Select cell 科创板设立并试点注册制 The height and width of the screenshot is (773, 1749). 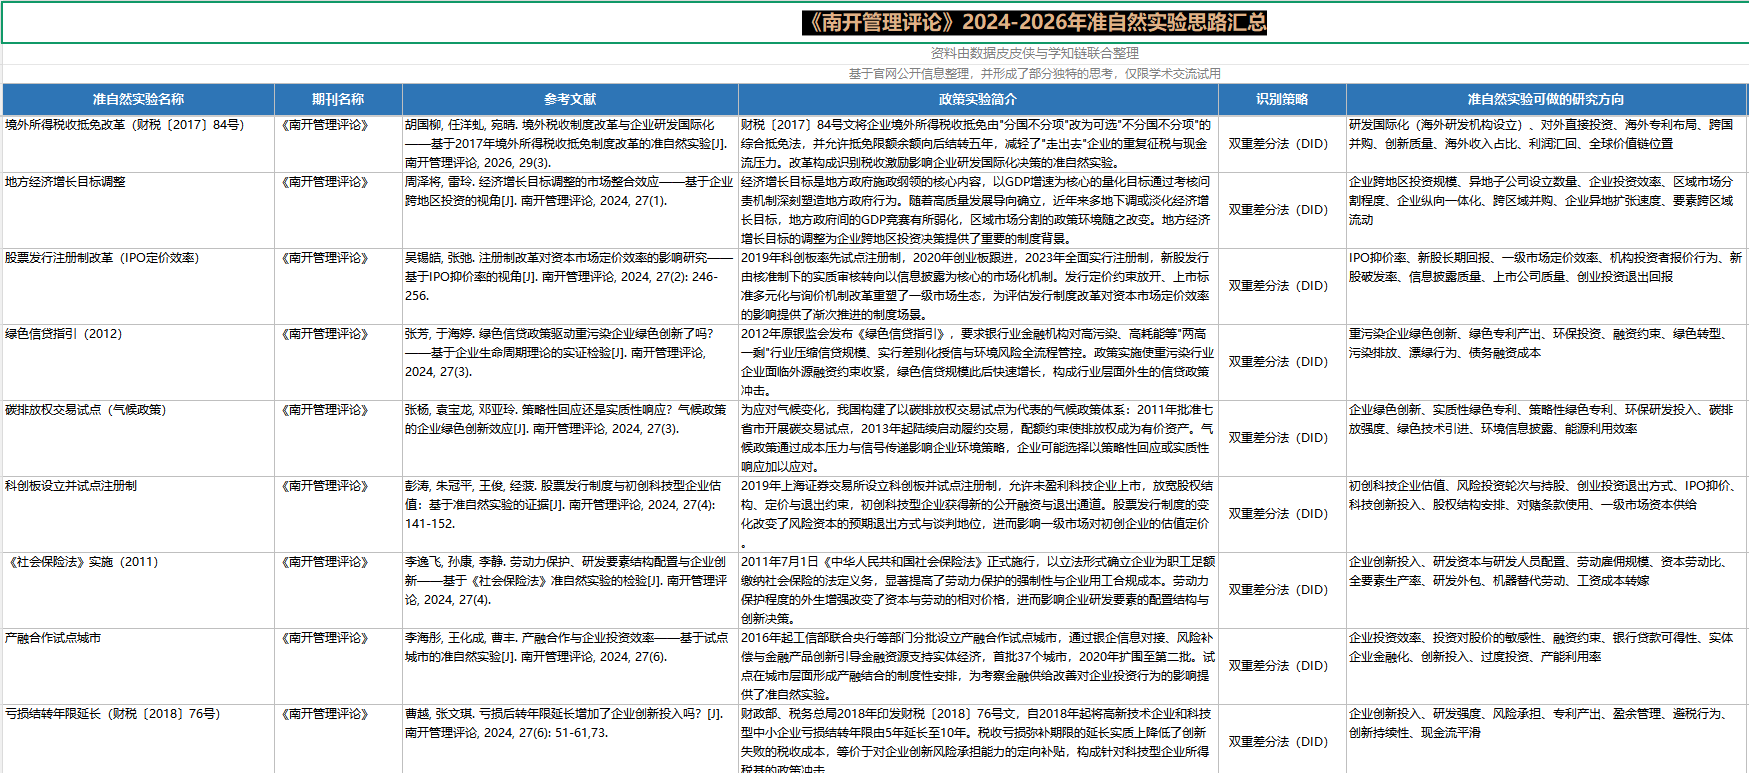click(138, 514)
